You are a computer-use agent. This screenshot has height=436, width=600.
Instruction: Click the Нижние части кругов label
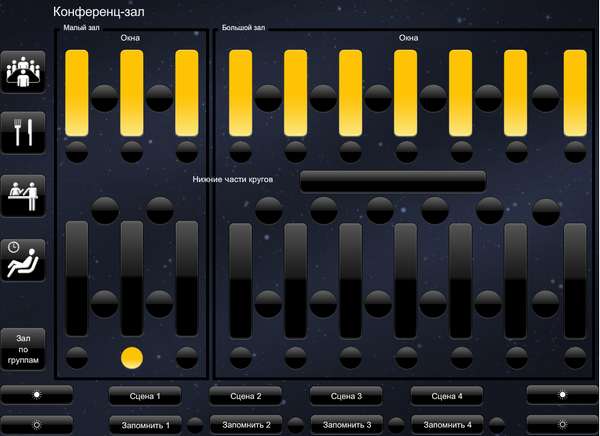click(x=233, y=180)
